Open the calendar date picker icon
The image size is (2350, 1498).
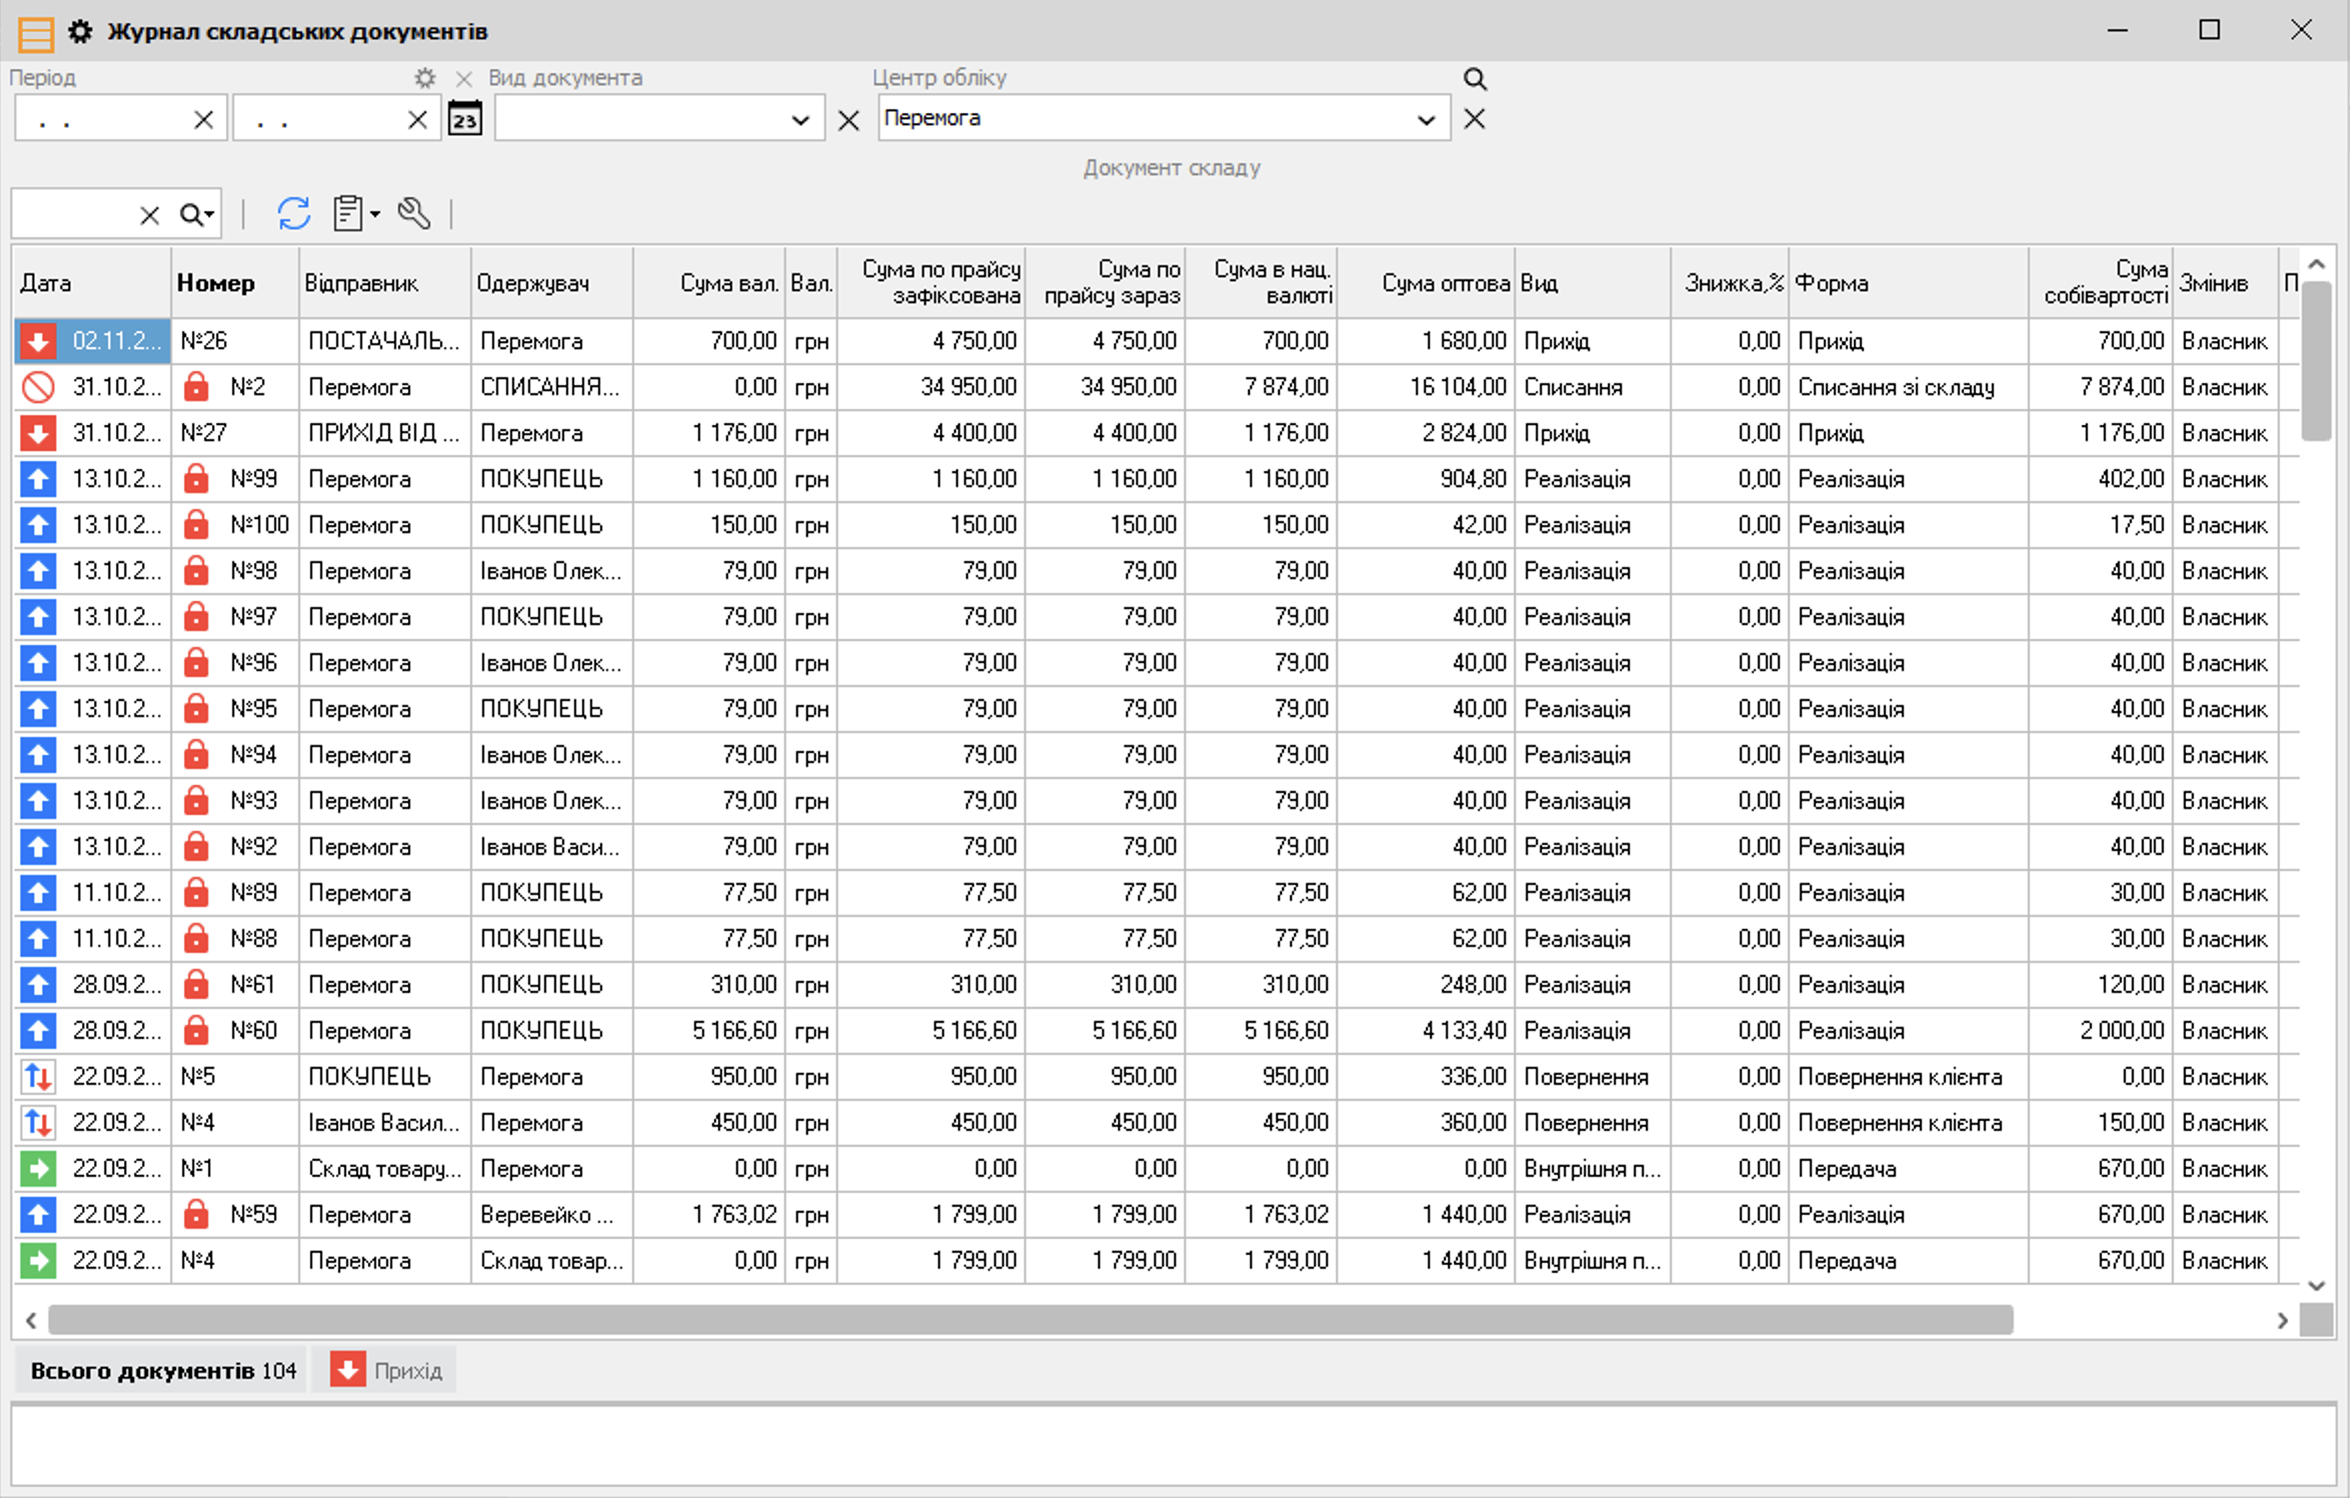click(465, 120)
